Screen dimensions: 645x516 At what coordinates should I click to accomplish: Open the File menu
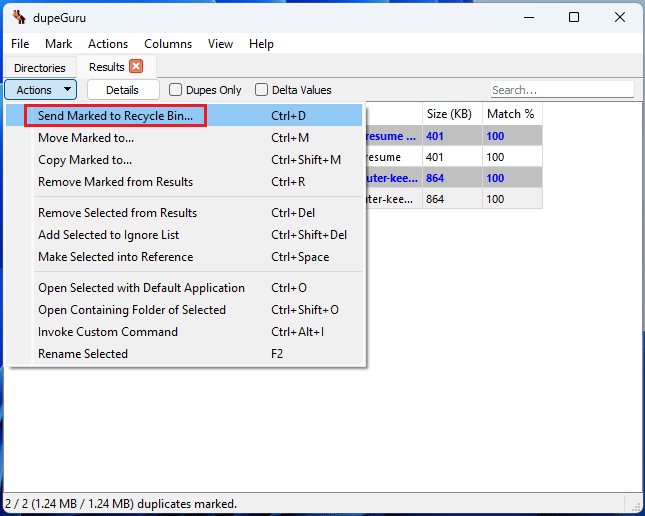pyautogui.click(x=20, y=44)
